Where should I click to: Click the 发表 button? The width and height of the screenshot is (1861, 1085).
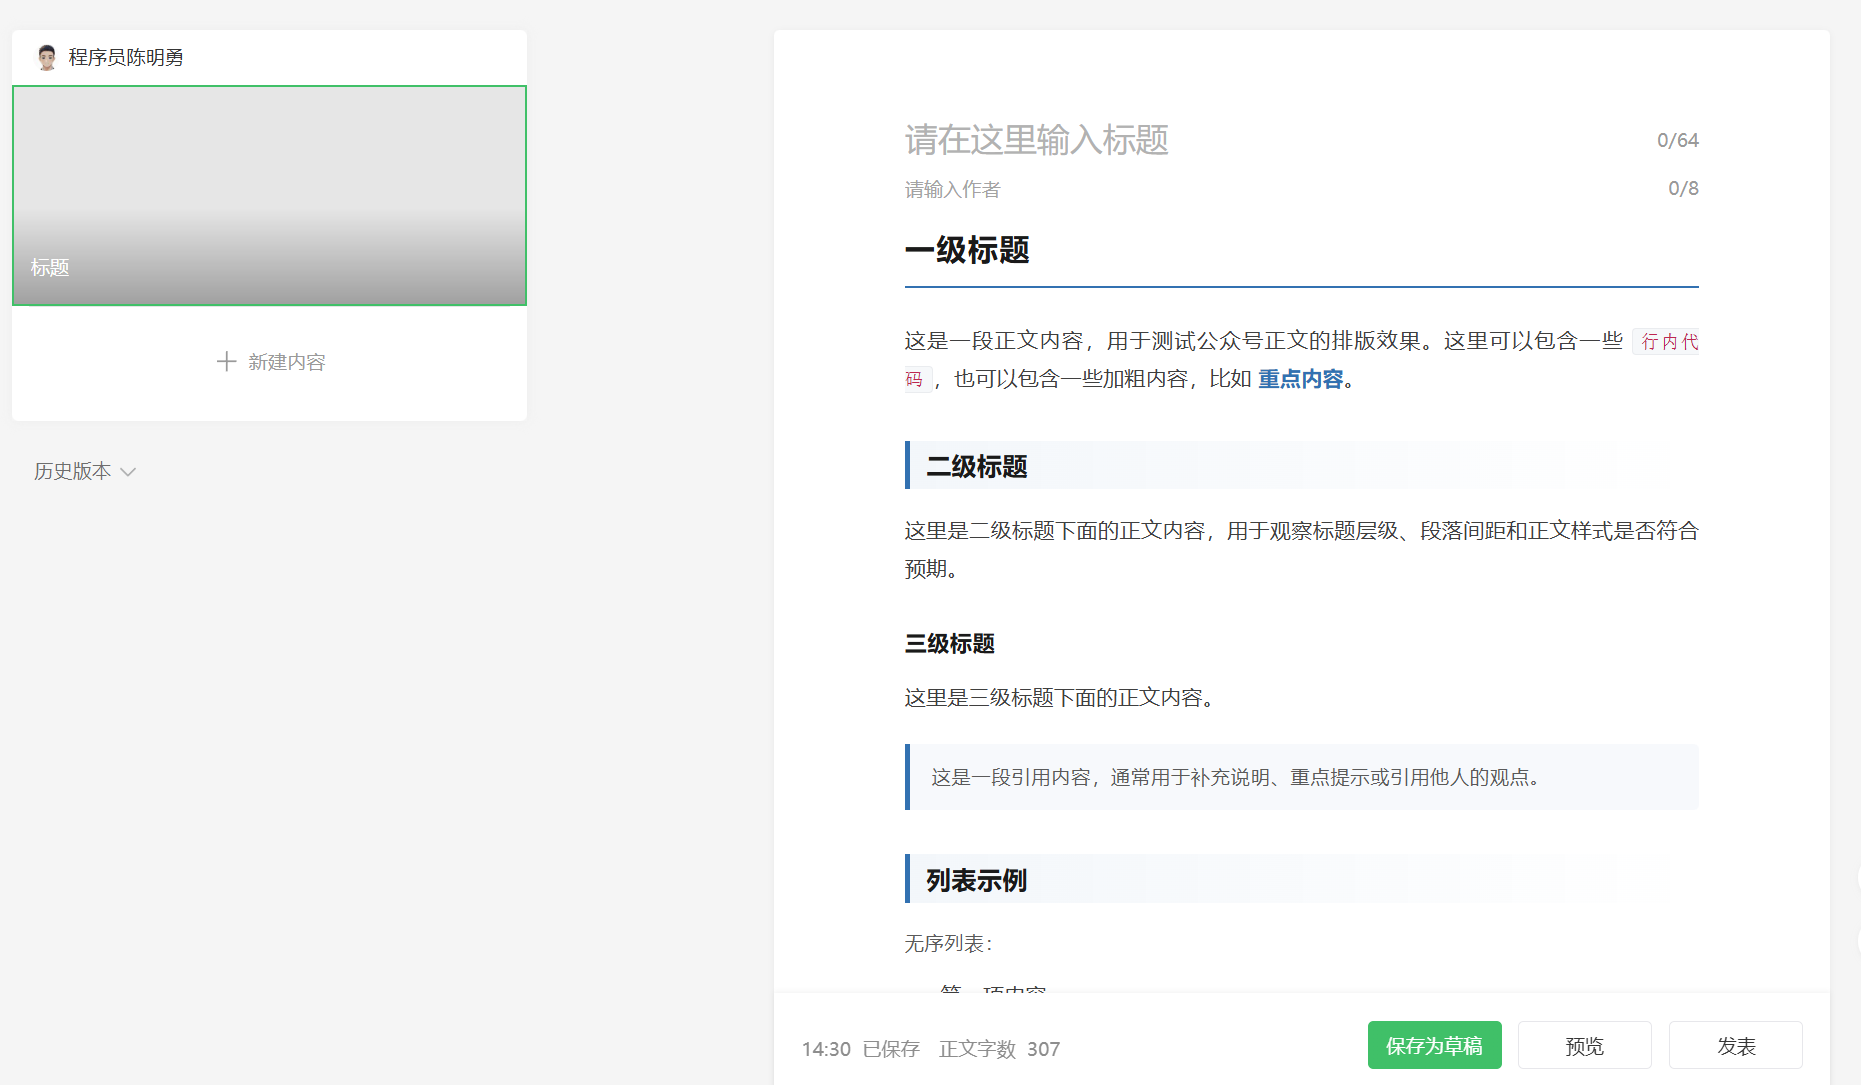click(1735, 1045)
